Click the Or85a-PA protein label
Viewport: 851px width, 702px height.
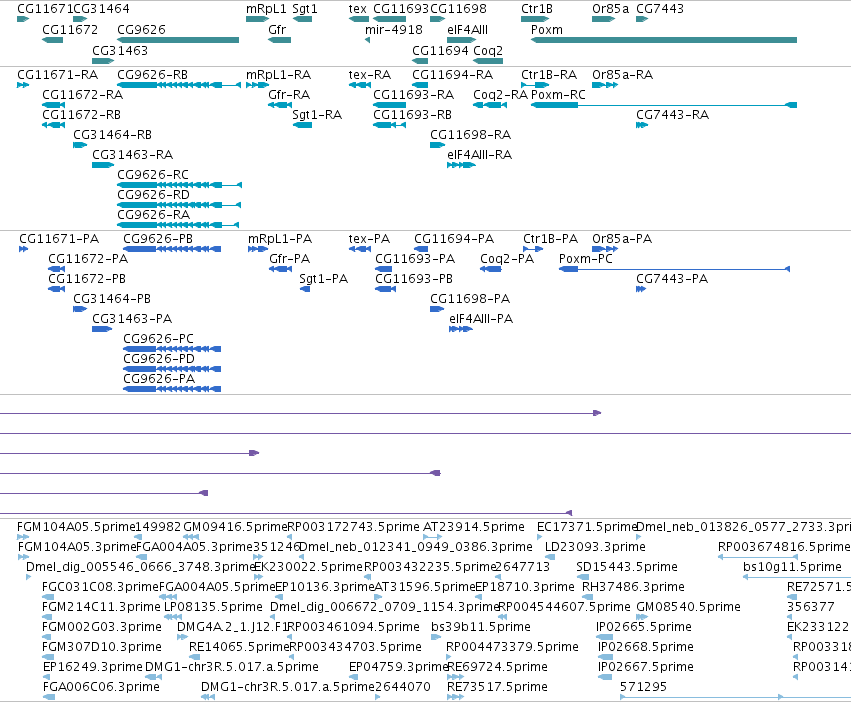(x=622, y=239)
